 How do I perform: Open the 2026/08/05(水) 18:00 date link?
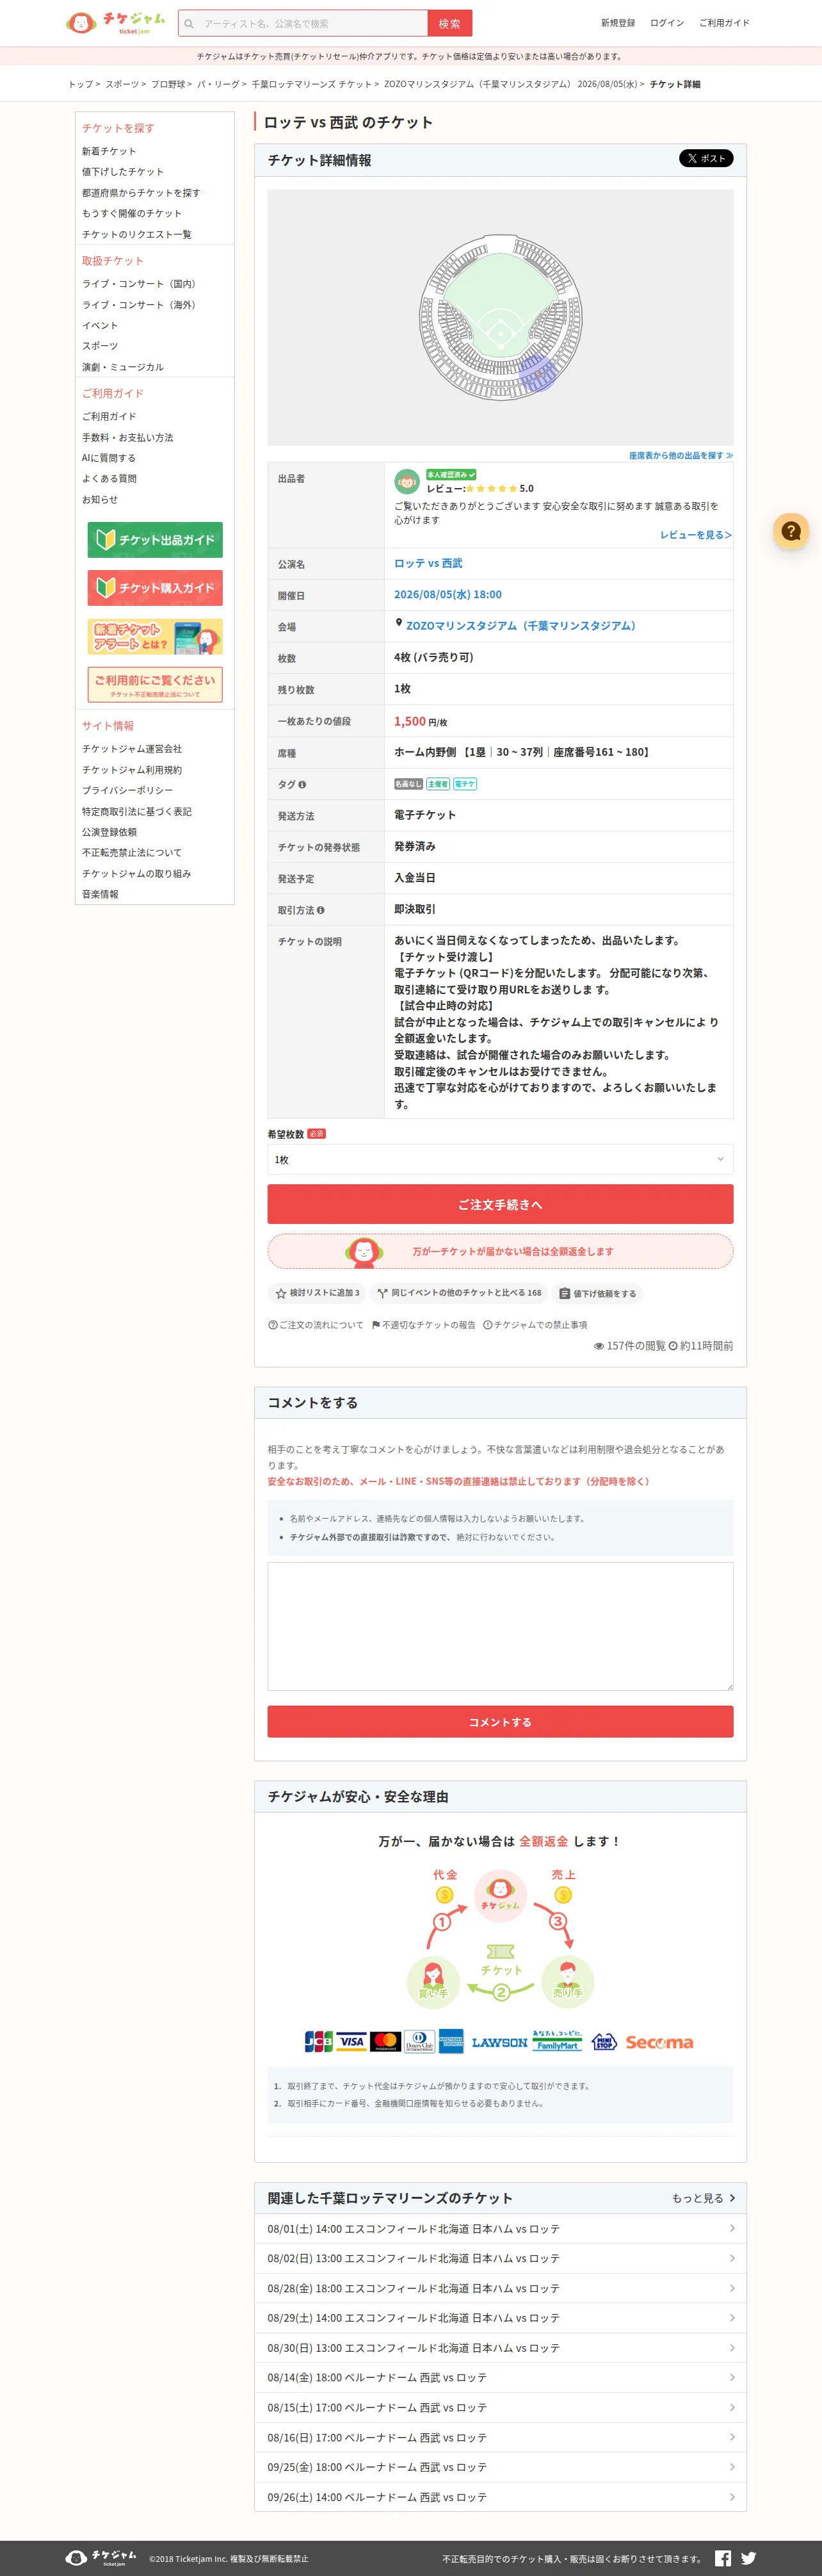(448, 594)
